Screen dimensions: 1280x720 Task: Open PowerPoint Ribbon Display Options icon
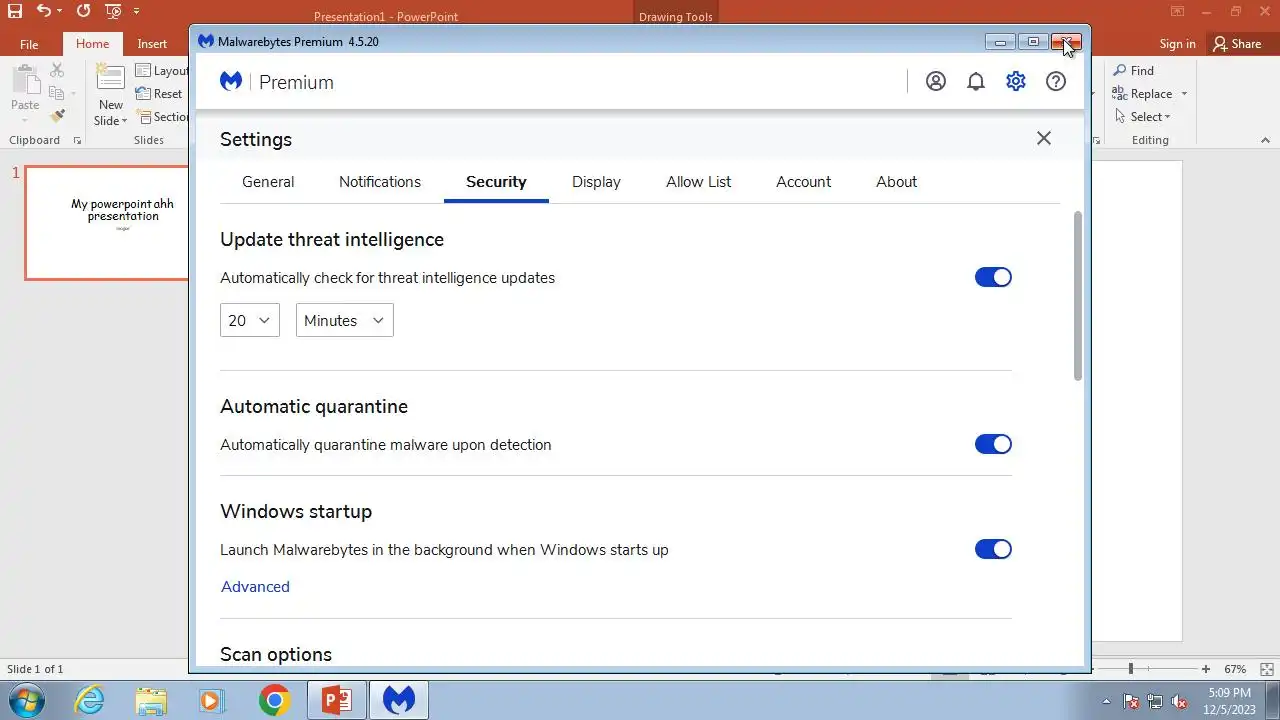coord(1177,12)
